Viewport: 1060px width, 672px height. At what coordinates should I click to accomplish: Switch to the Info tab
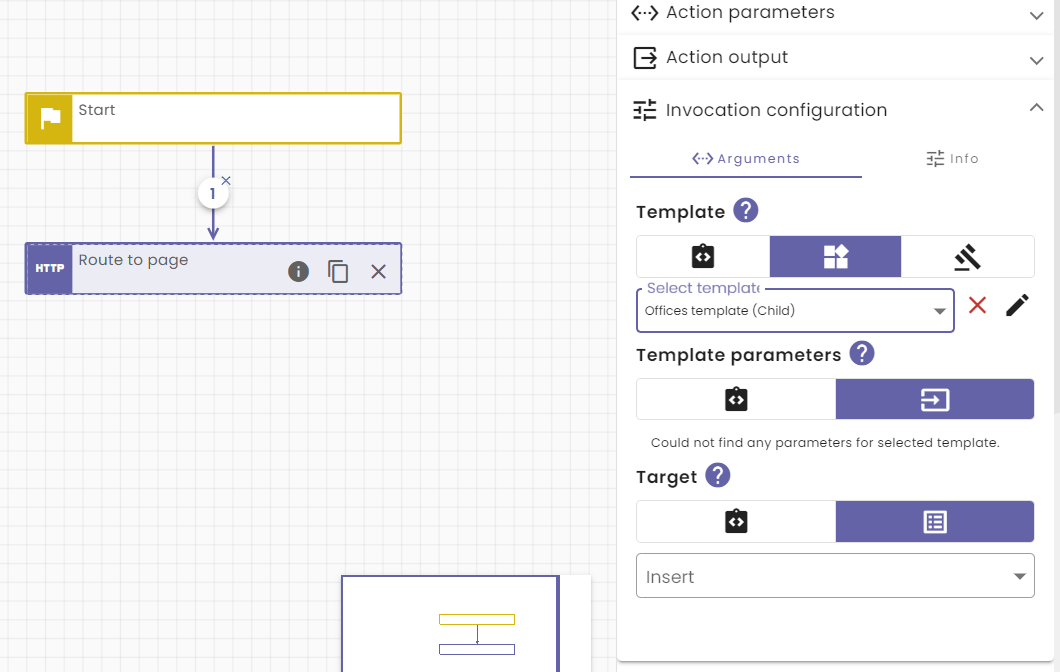[x=952, y=158]
